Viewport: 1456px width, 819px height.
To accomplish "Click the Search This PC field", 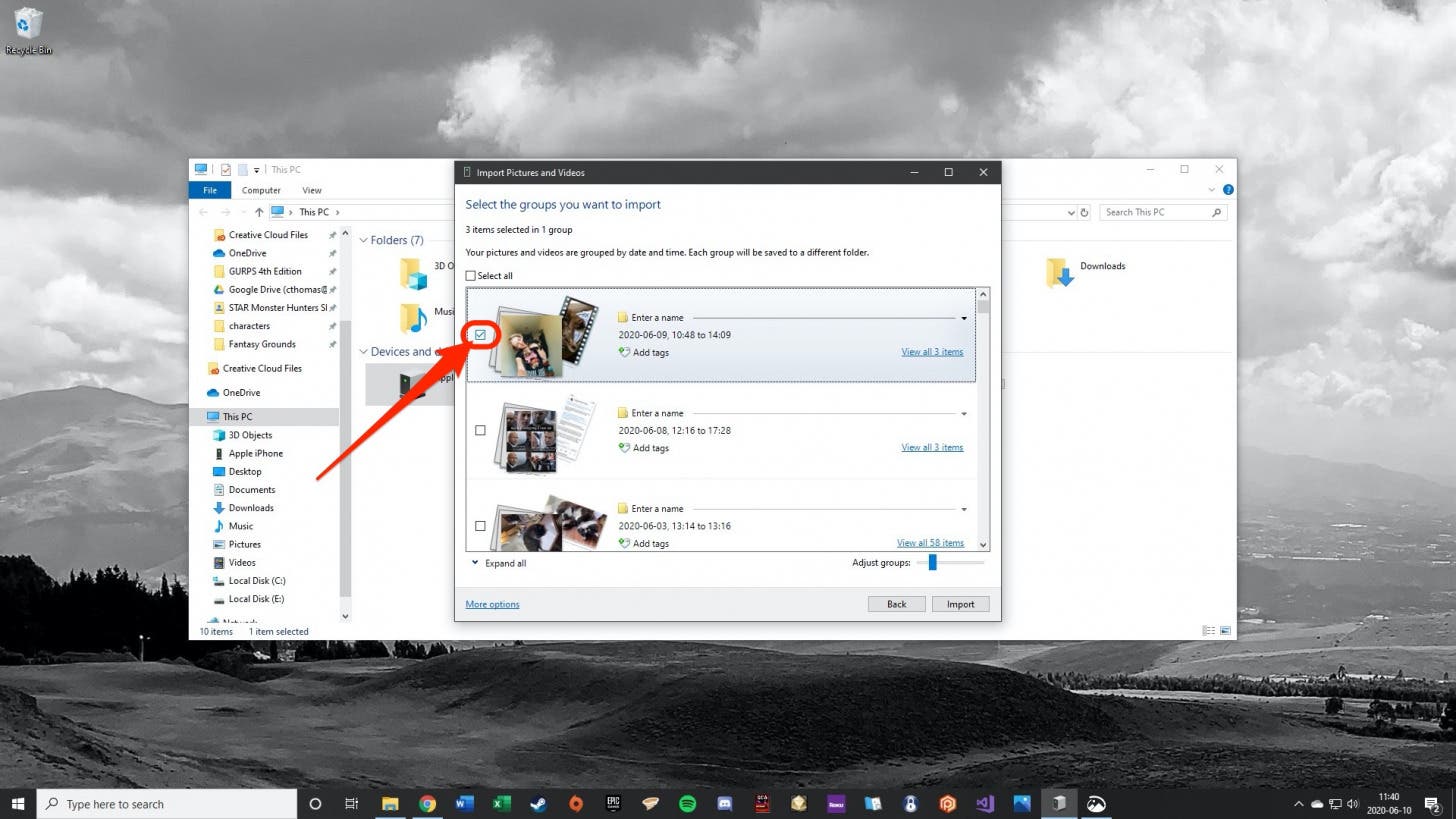I will pos(1156,212).
